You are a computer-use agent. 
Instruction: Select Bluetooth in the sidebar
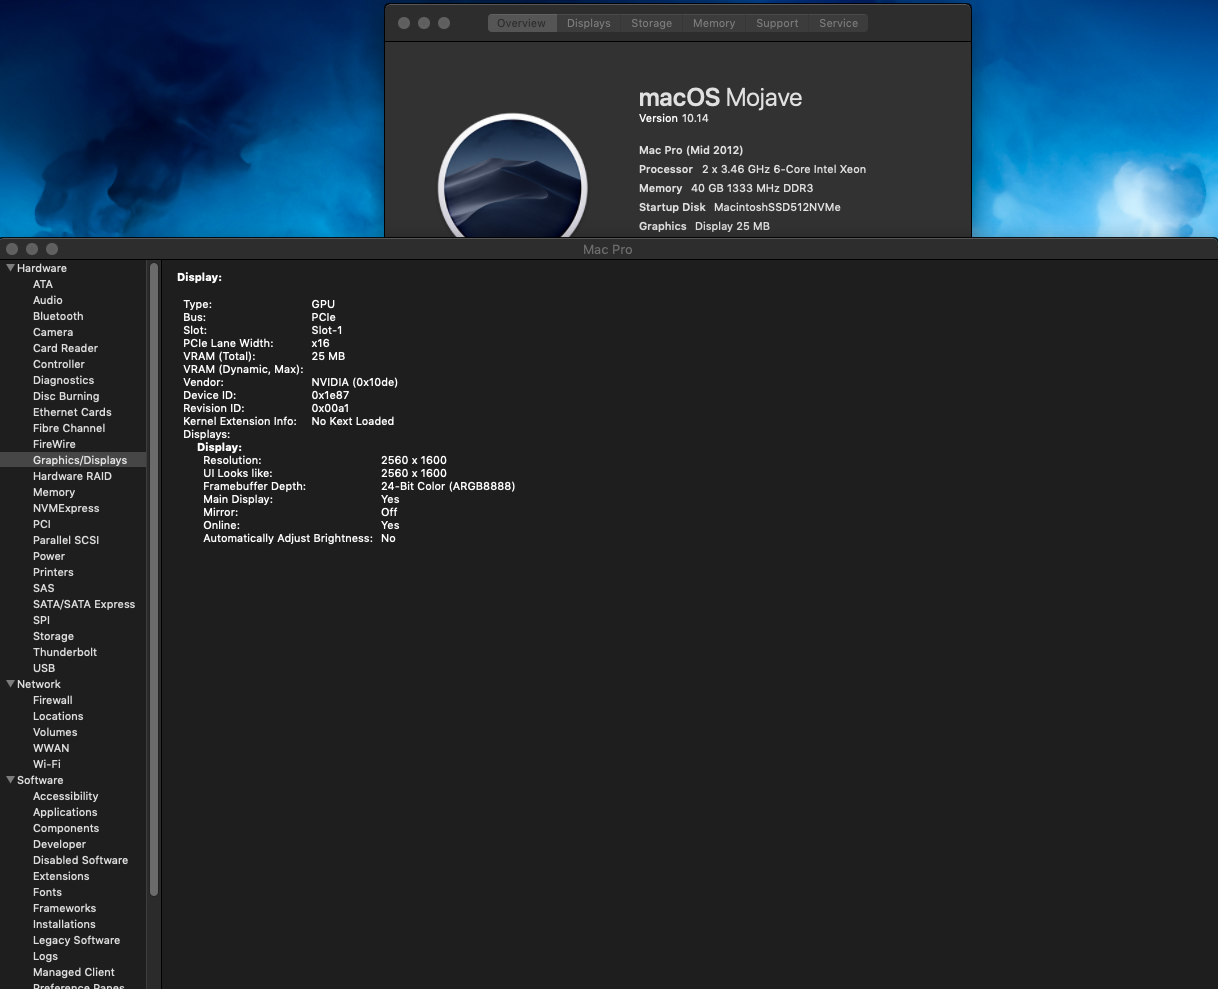[x=58, y=316]
